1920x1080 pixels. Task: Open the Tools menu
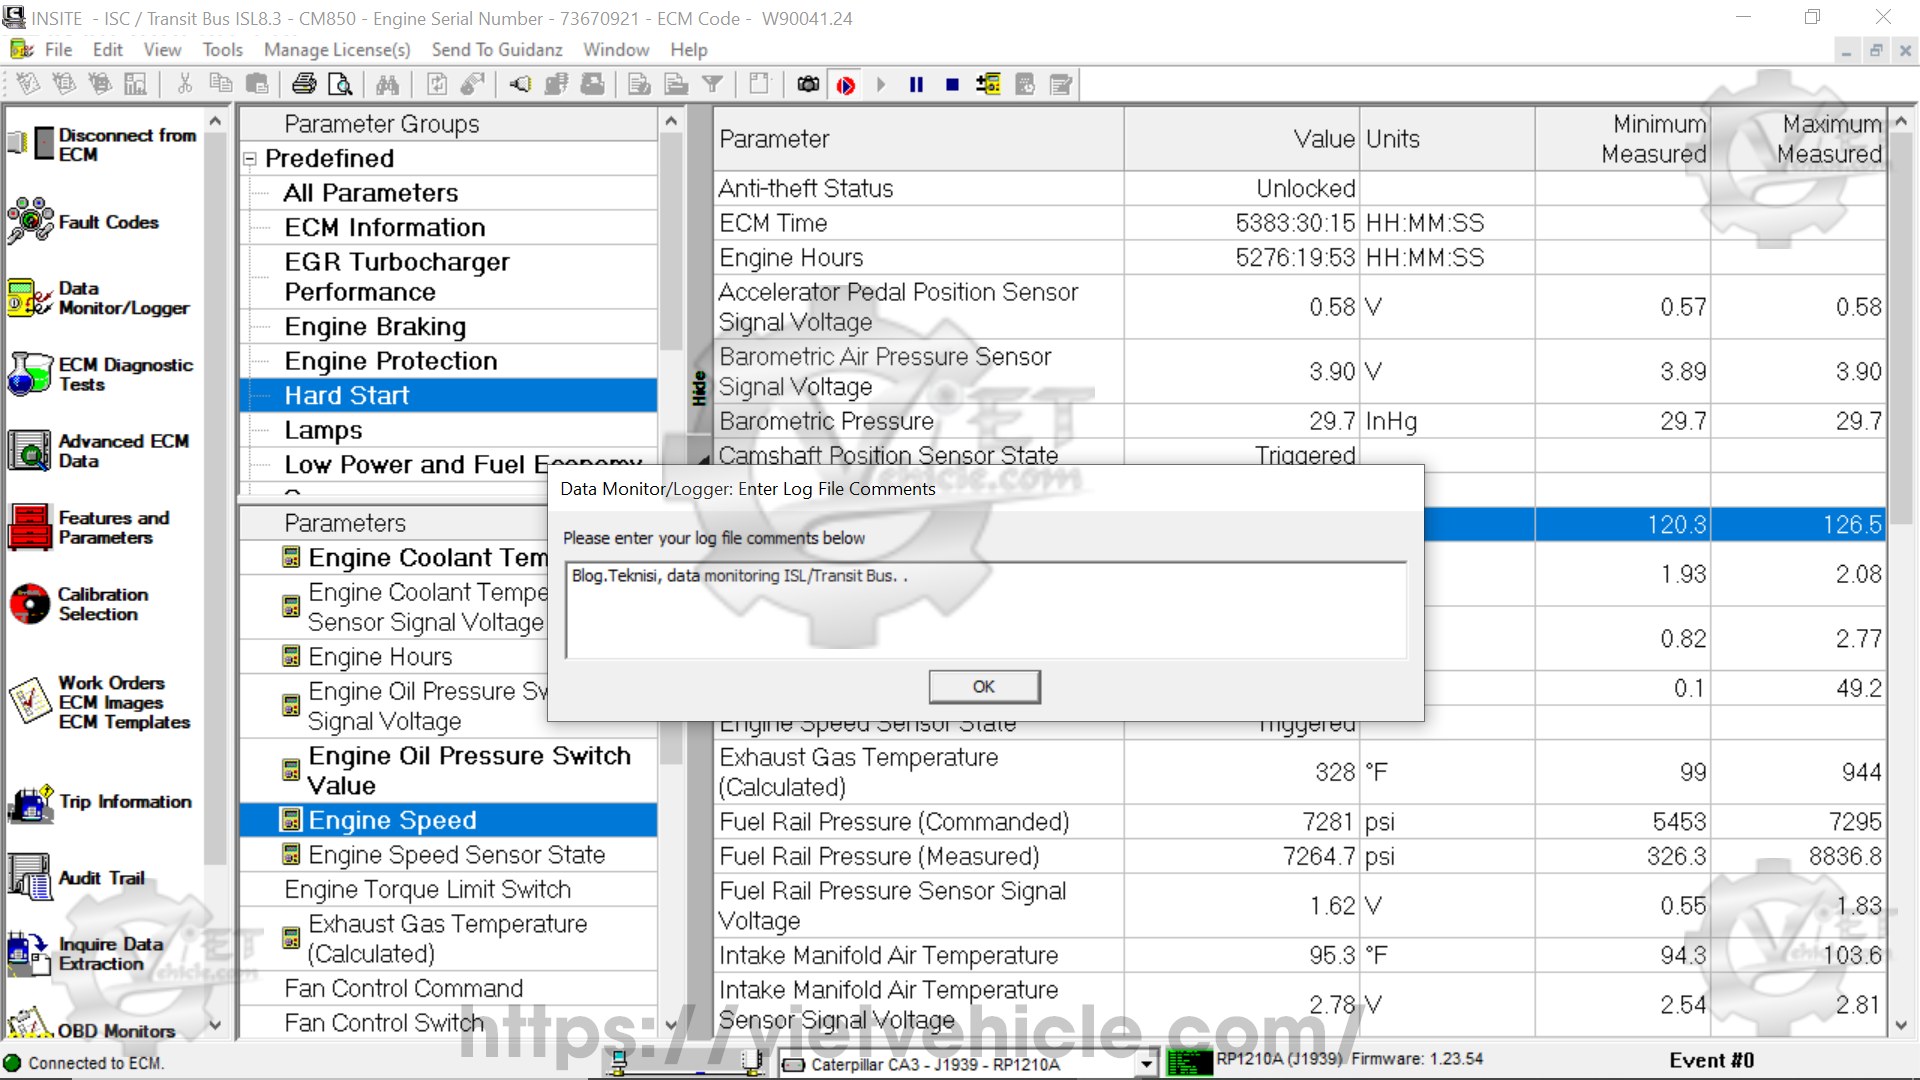(x=222, y=49)
